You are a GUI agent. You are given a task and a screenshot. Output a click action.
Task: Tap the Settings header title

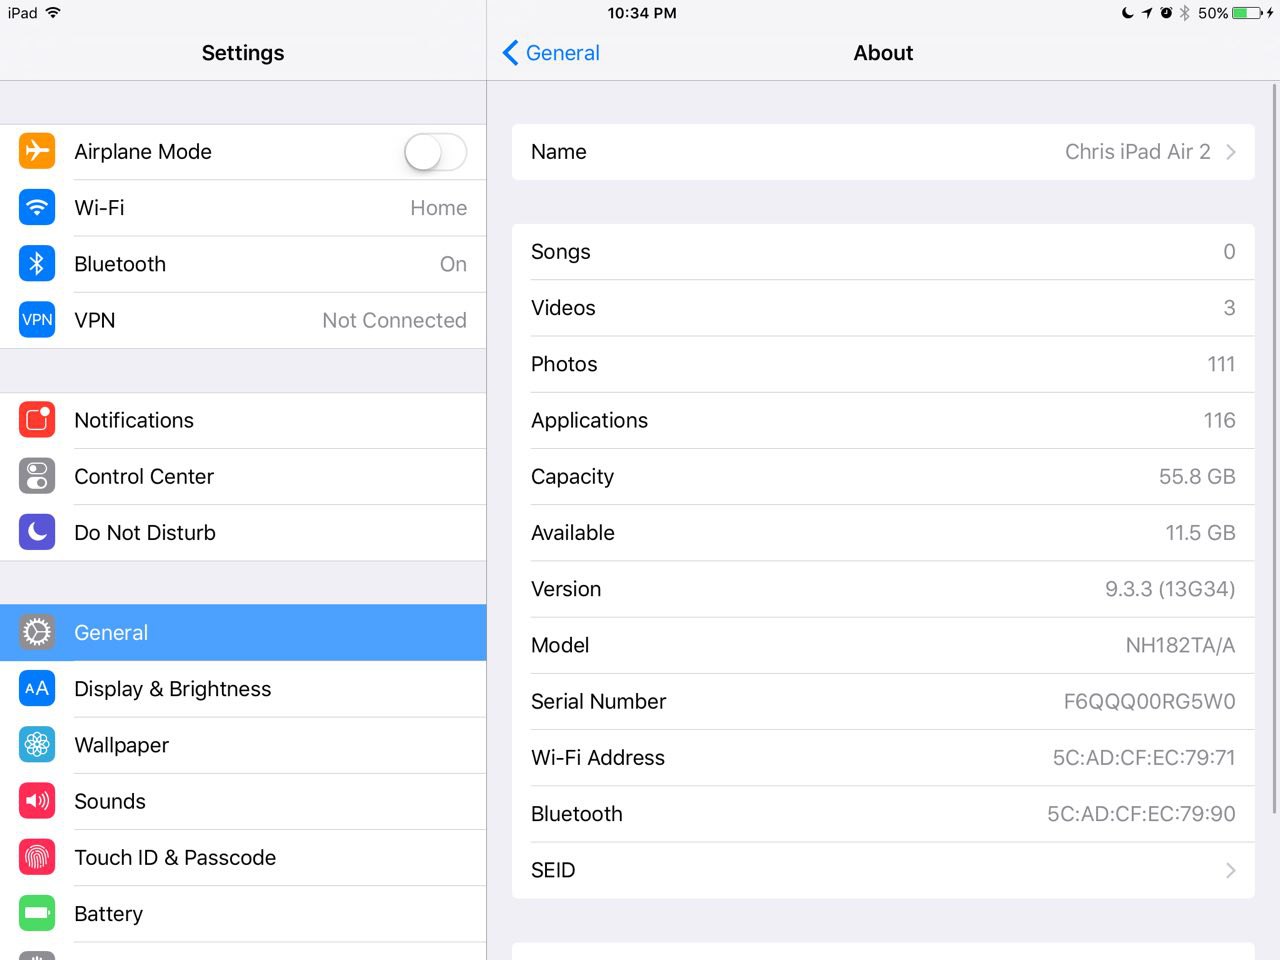click(243, 53)
